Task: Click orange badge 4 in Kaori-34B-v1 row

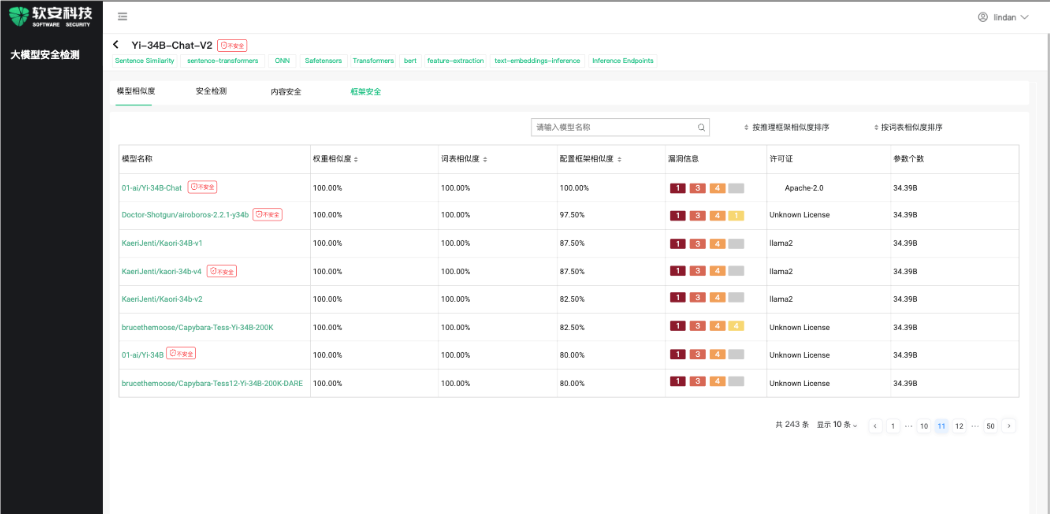Action: pyautogui.click(x=717, y=244)
